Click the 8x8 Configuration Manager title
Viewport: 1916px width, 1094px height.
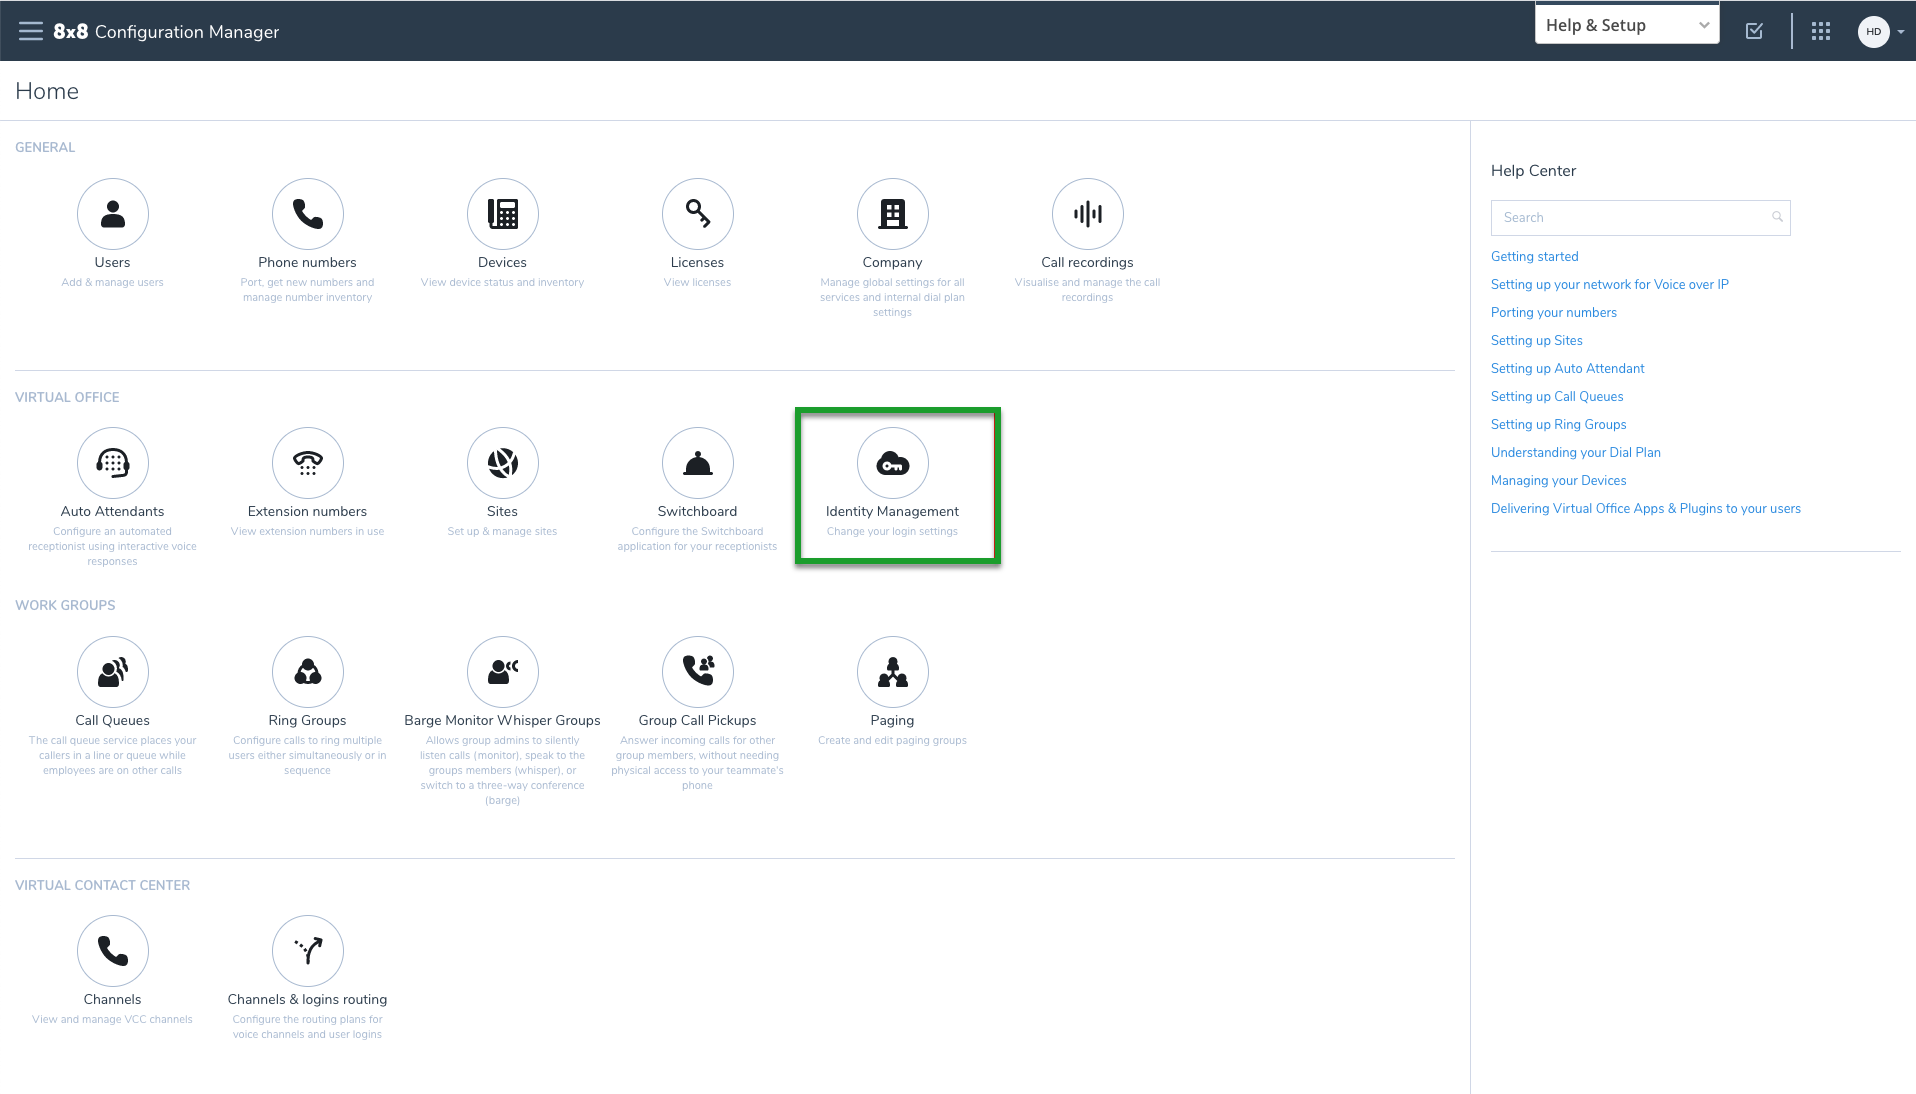click(166, 32)
